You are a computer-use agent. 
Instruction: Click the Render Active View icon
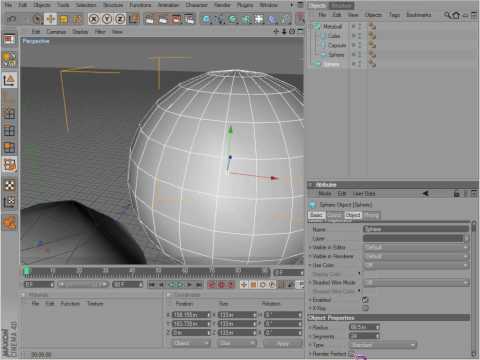coord(149,19)
